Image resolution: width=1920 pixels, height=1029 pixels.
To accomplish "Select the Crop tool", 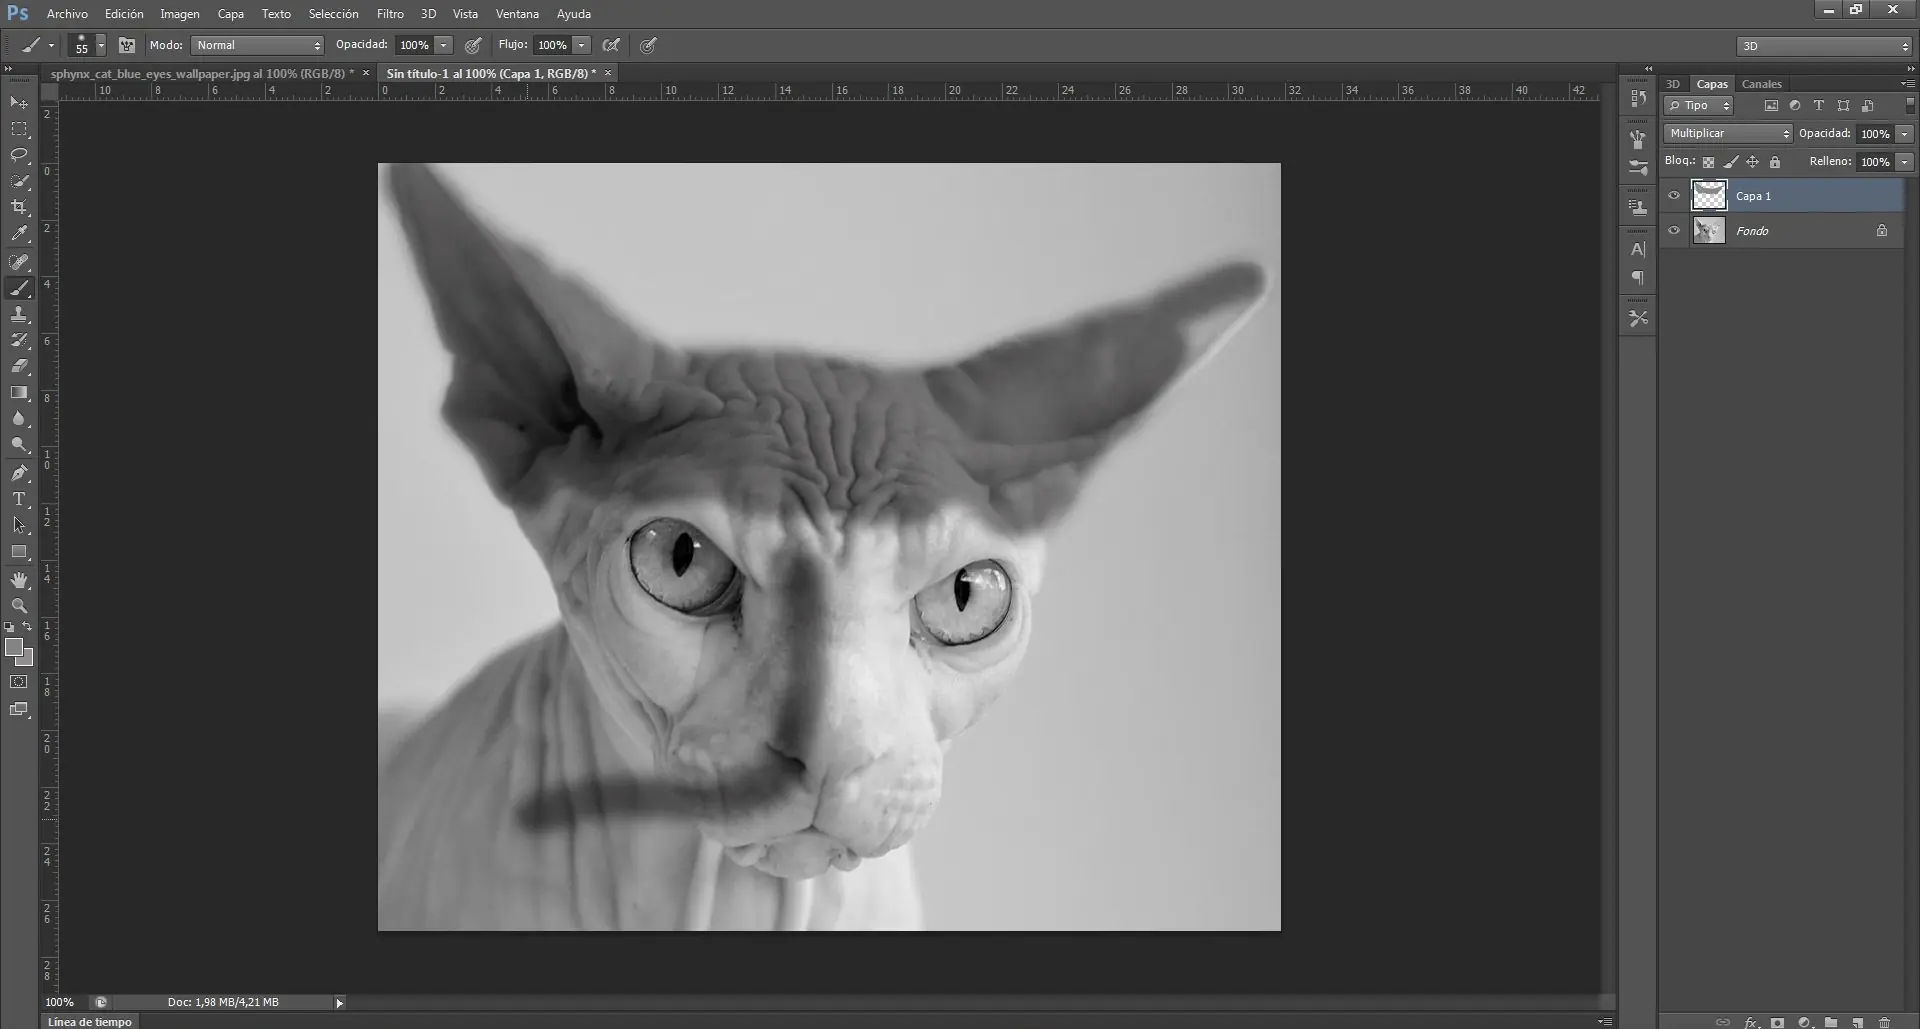I will (x=19, y=207).
